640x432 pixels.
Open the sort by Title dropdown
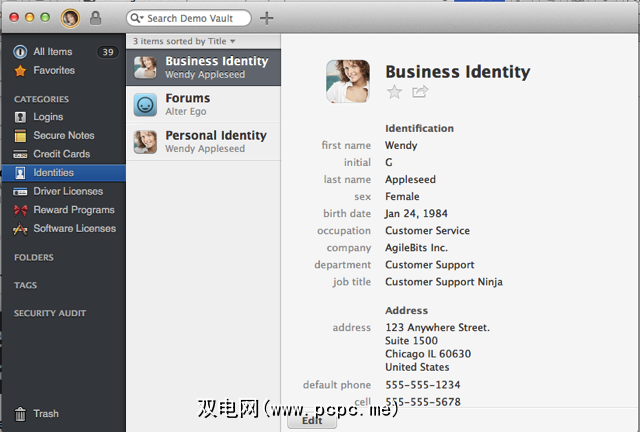pyautogui.click(x=184, y=41)
